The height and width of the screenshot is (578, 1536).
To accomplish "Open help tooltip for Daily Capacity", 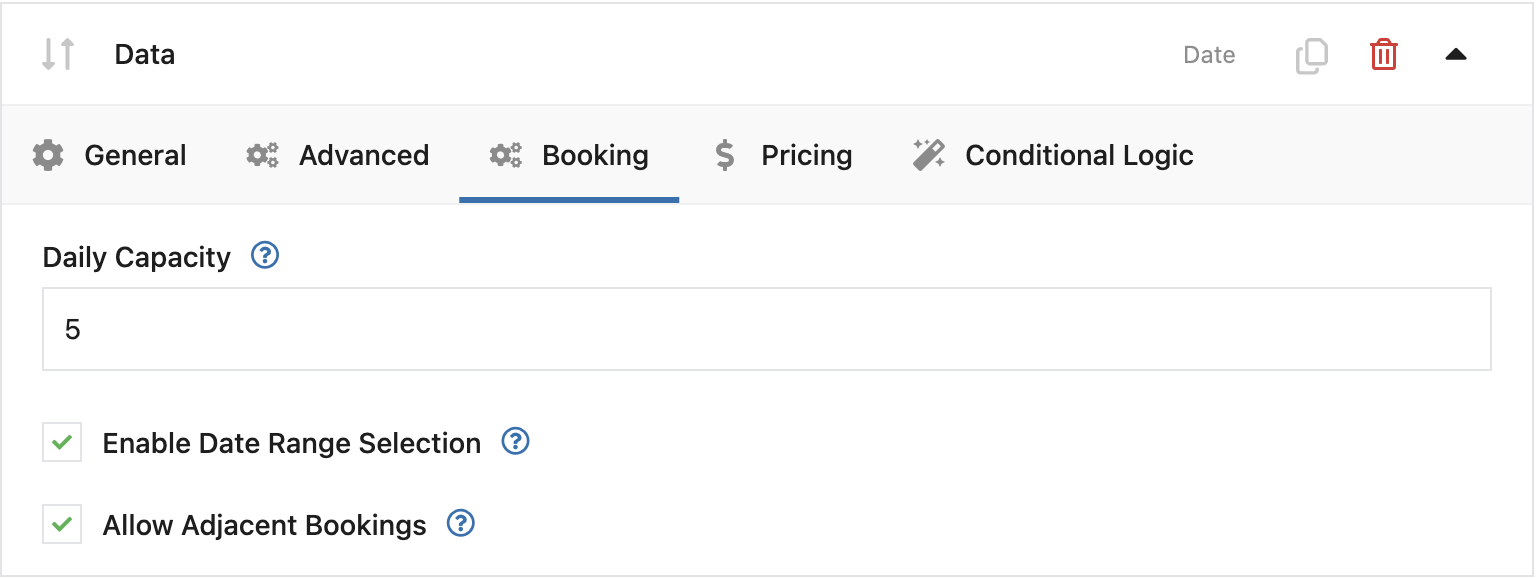I will point(265,256).
